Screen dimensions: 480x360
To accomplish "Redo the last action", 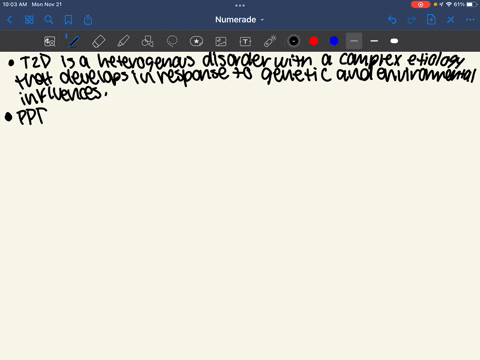I will (412, 20).
